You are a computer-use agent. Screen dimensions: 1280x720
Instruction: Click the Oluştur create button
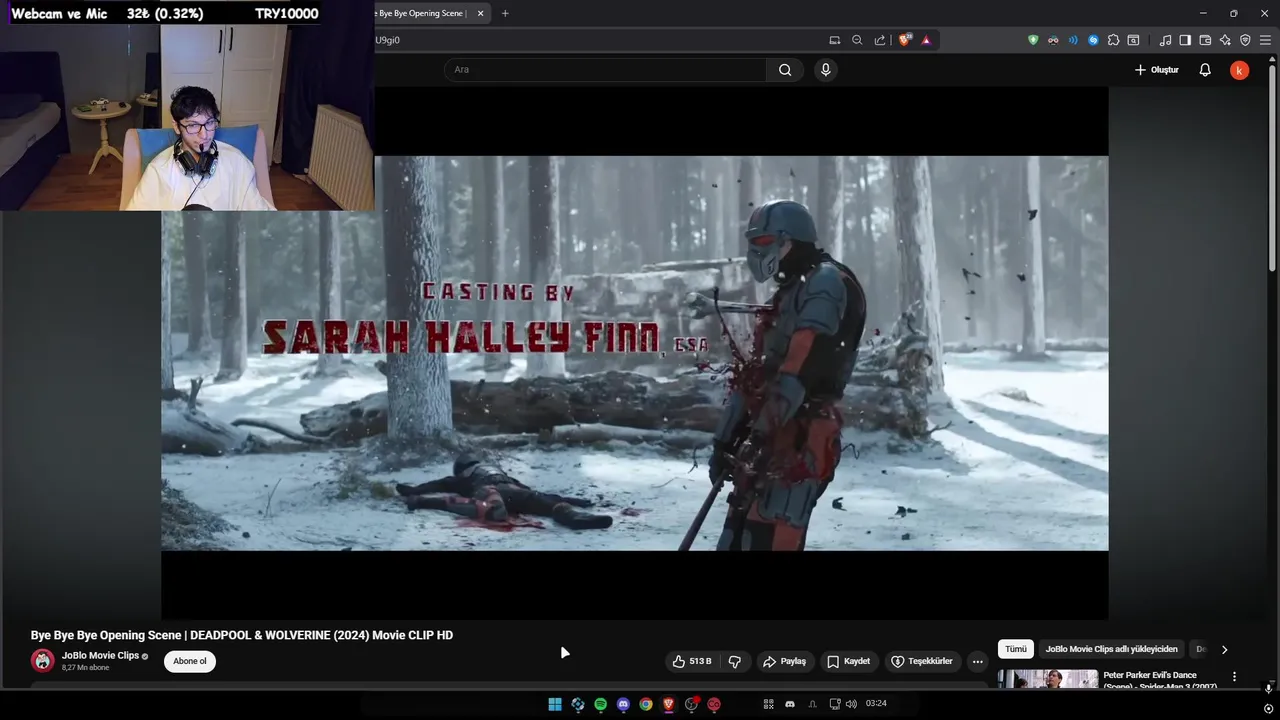point(1157,70)
